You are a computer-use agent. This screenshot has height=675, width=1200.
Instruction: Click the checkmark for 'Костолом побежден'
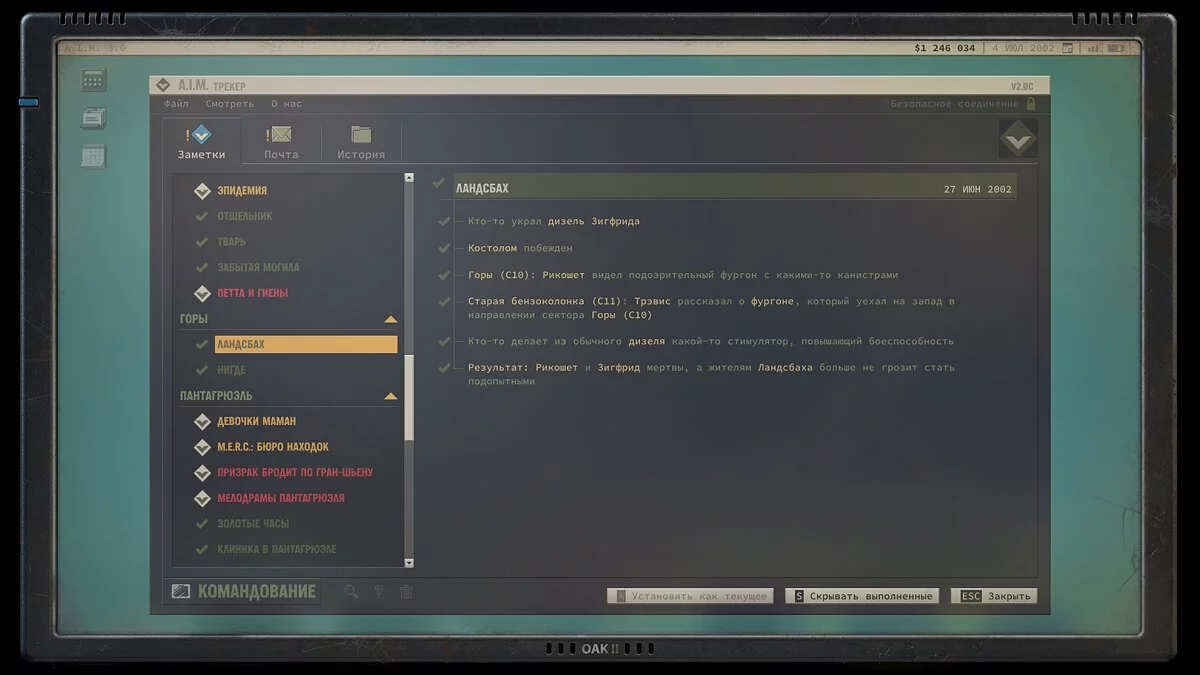point(444,248)
